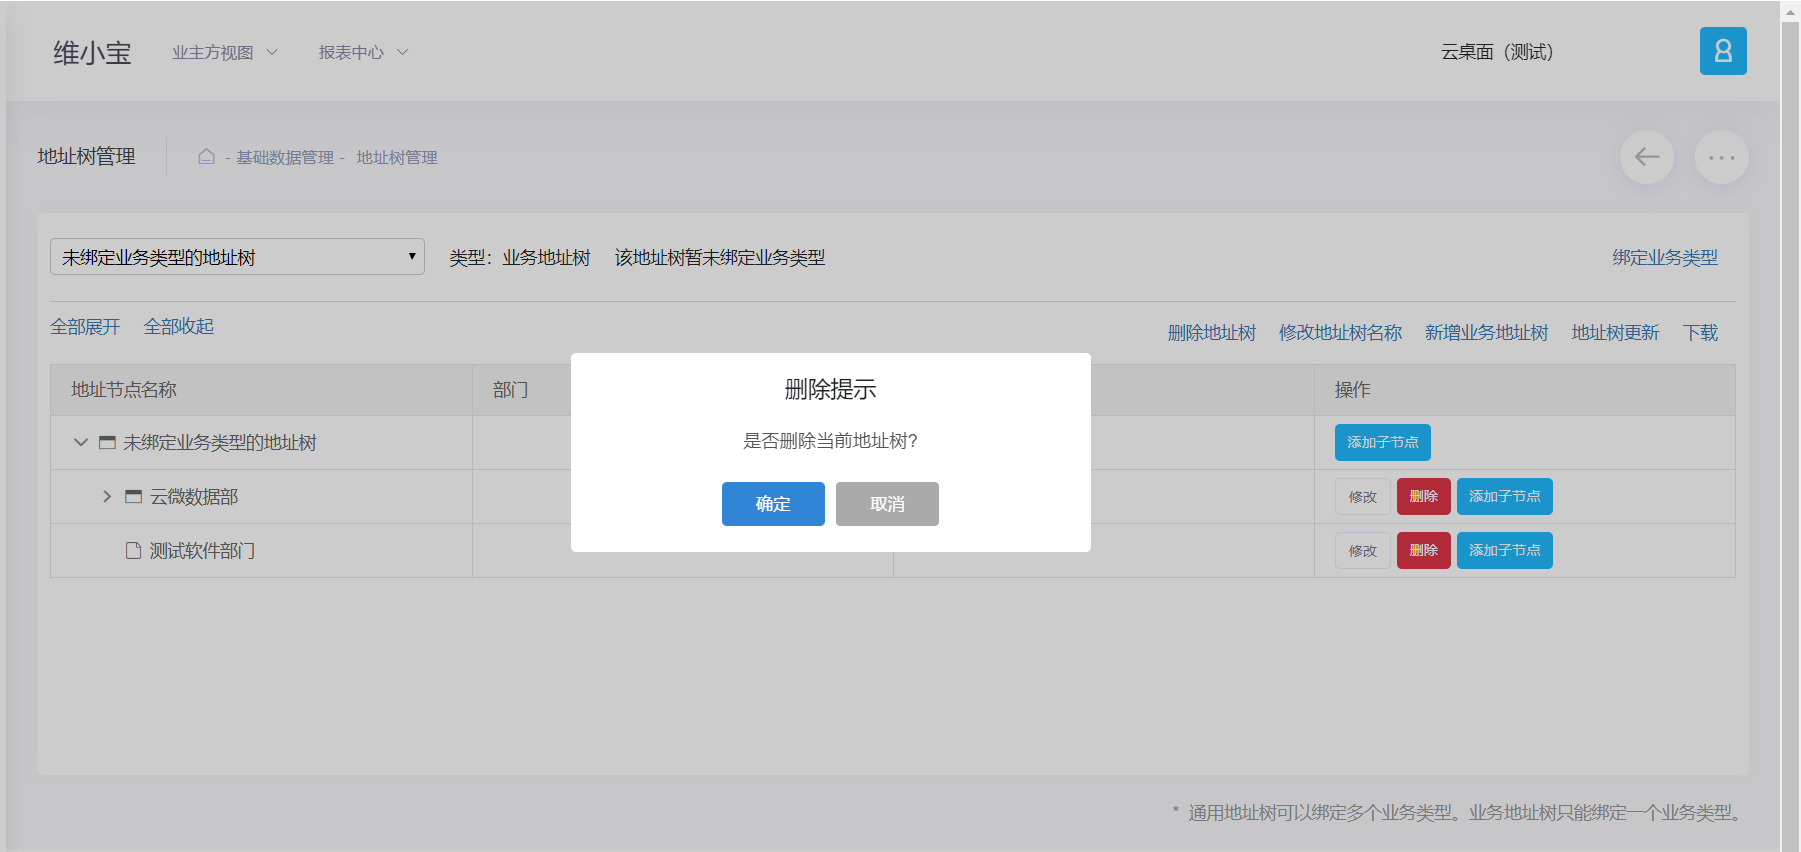The height and width of the screenshot is (852, 1801).
Task: Click the 是否删除当前地址树? message
Action: (830, 441)
